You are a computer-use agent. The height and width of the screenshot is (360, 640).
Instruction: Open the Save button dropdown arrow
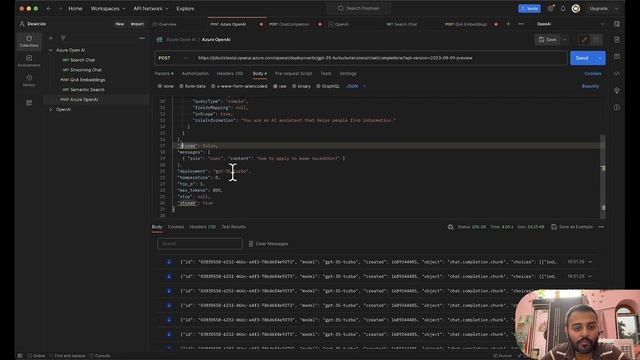click(x=564, y=40)
